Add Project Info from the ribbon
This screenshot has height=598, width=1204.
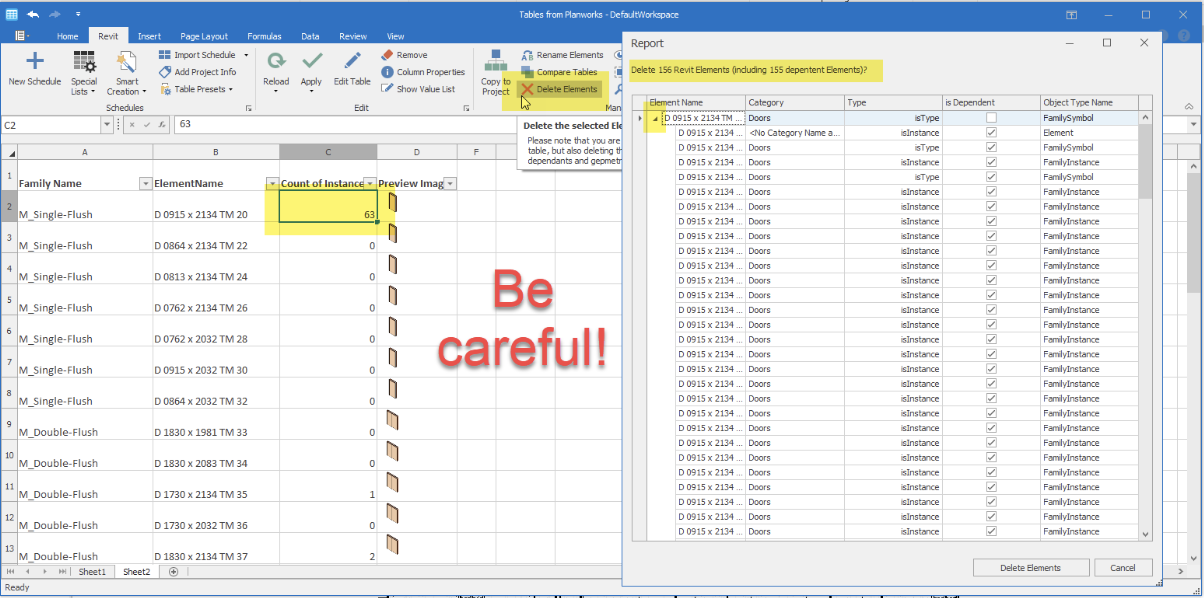click(x=198, y=72)
